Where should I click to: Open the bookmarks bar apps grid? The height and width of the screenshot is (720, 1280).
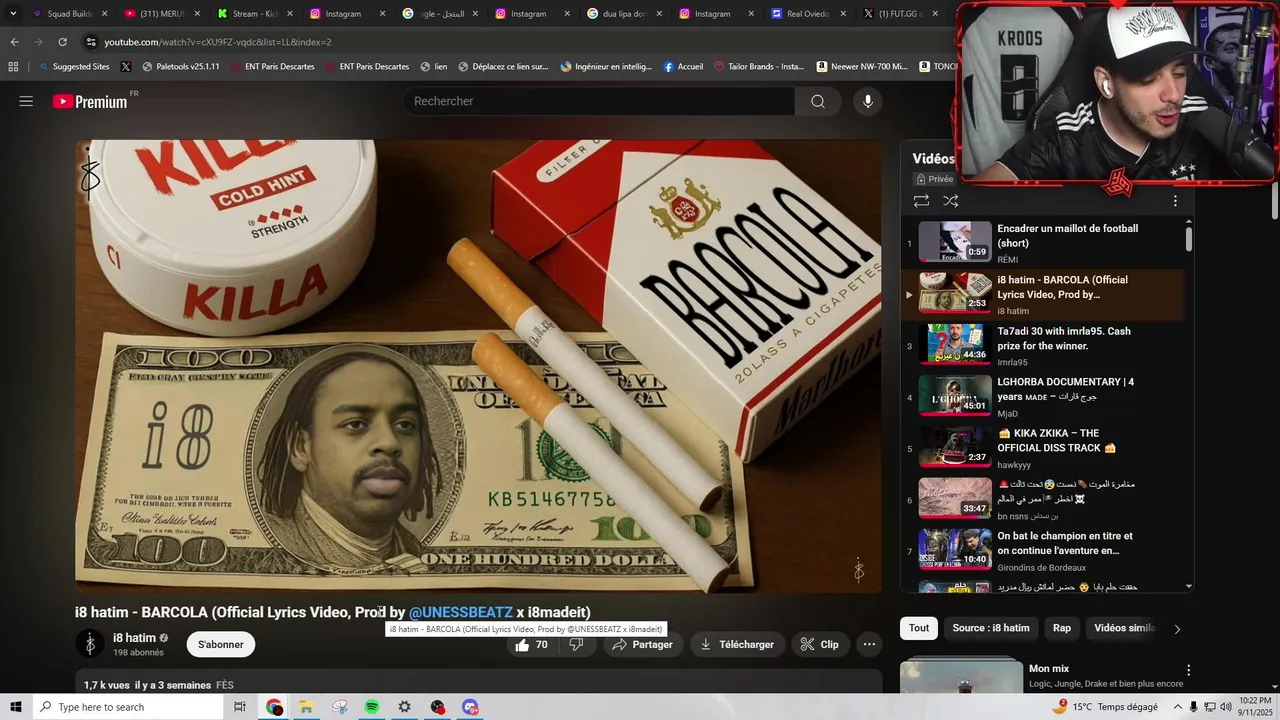coord(13,67)
